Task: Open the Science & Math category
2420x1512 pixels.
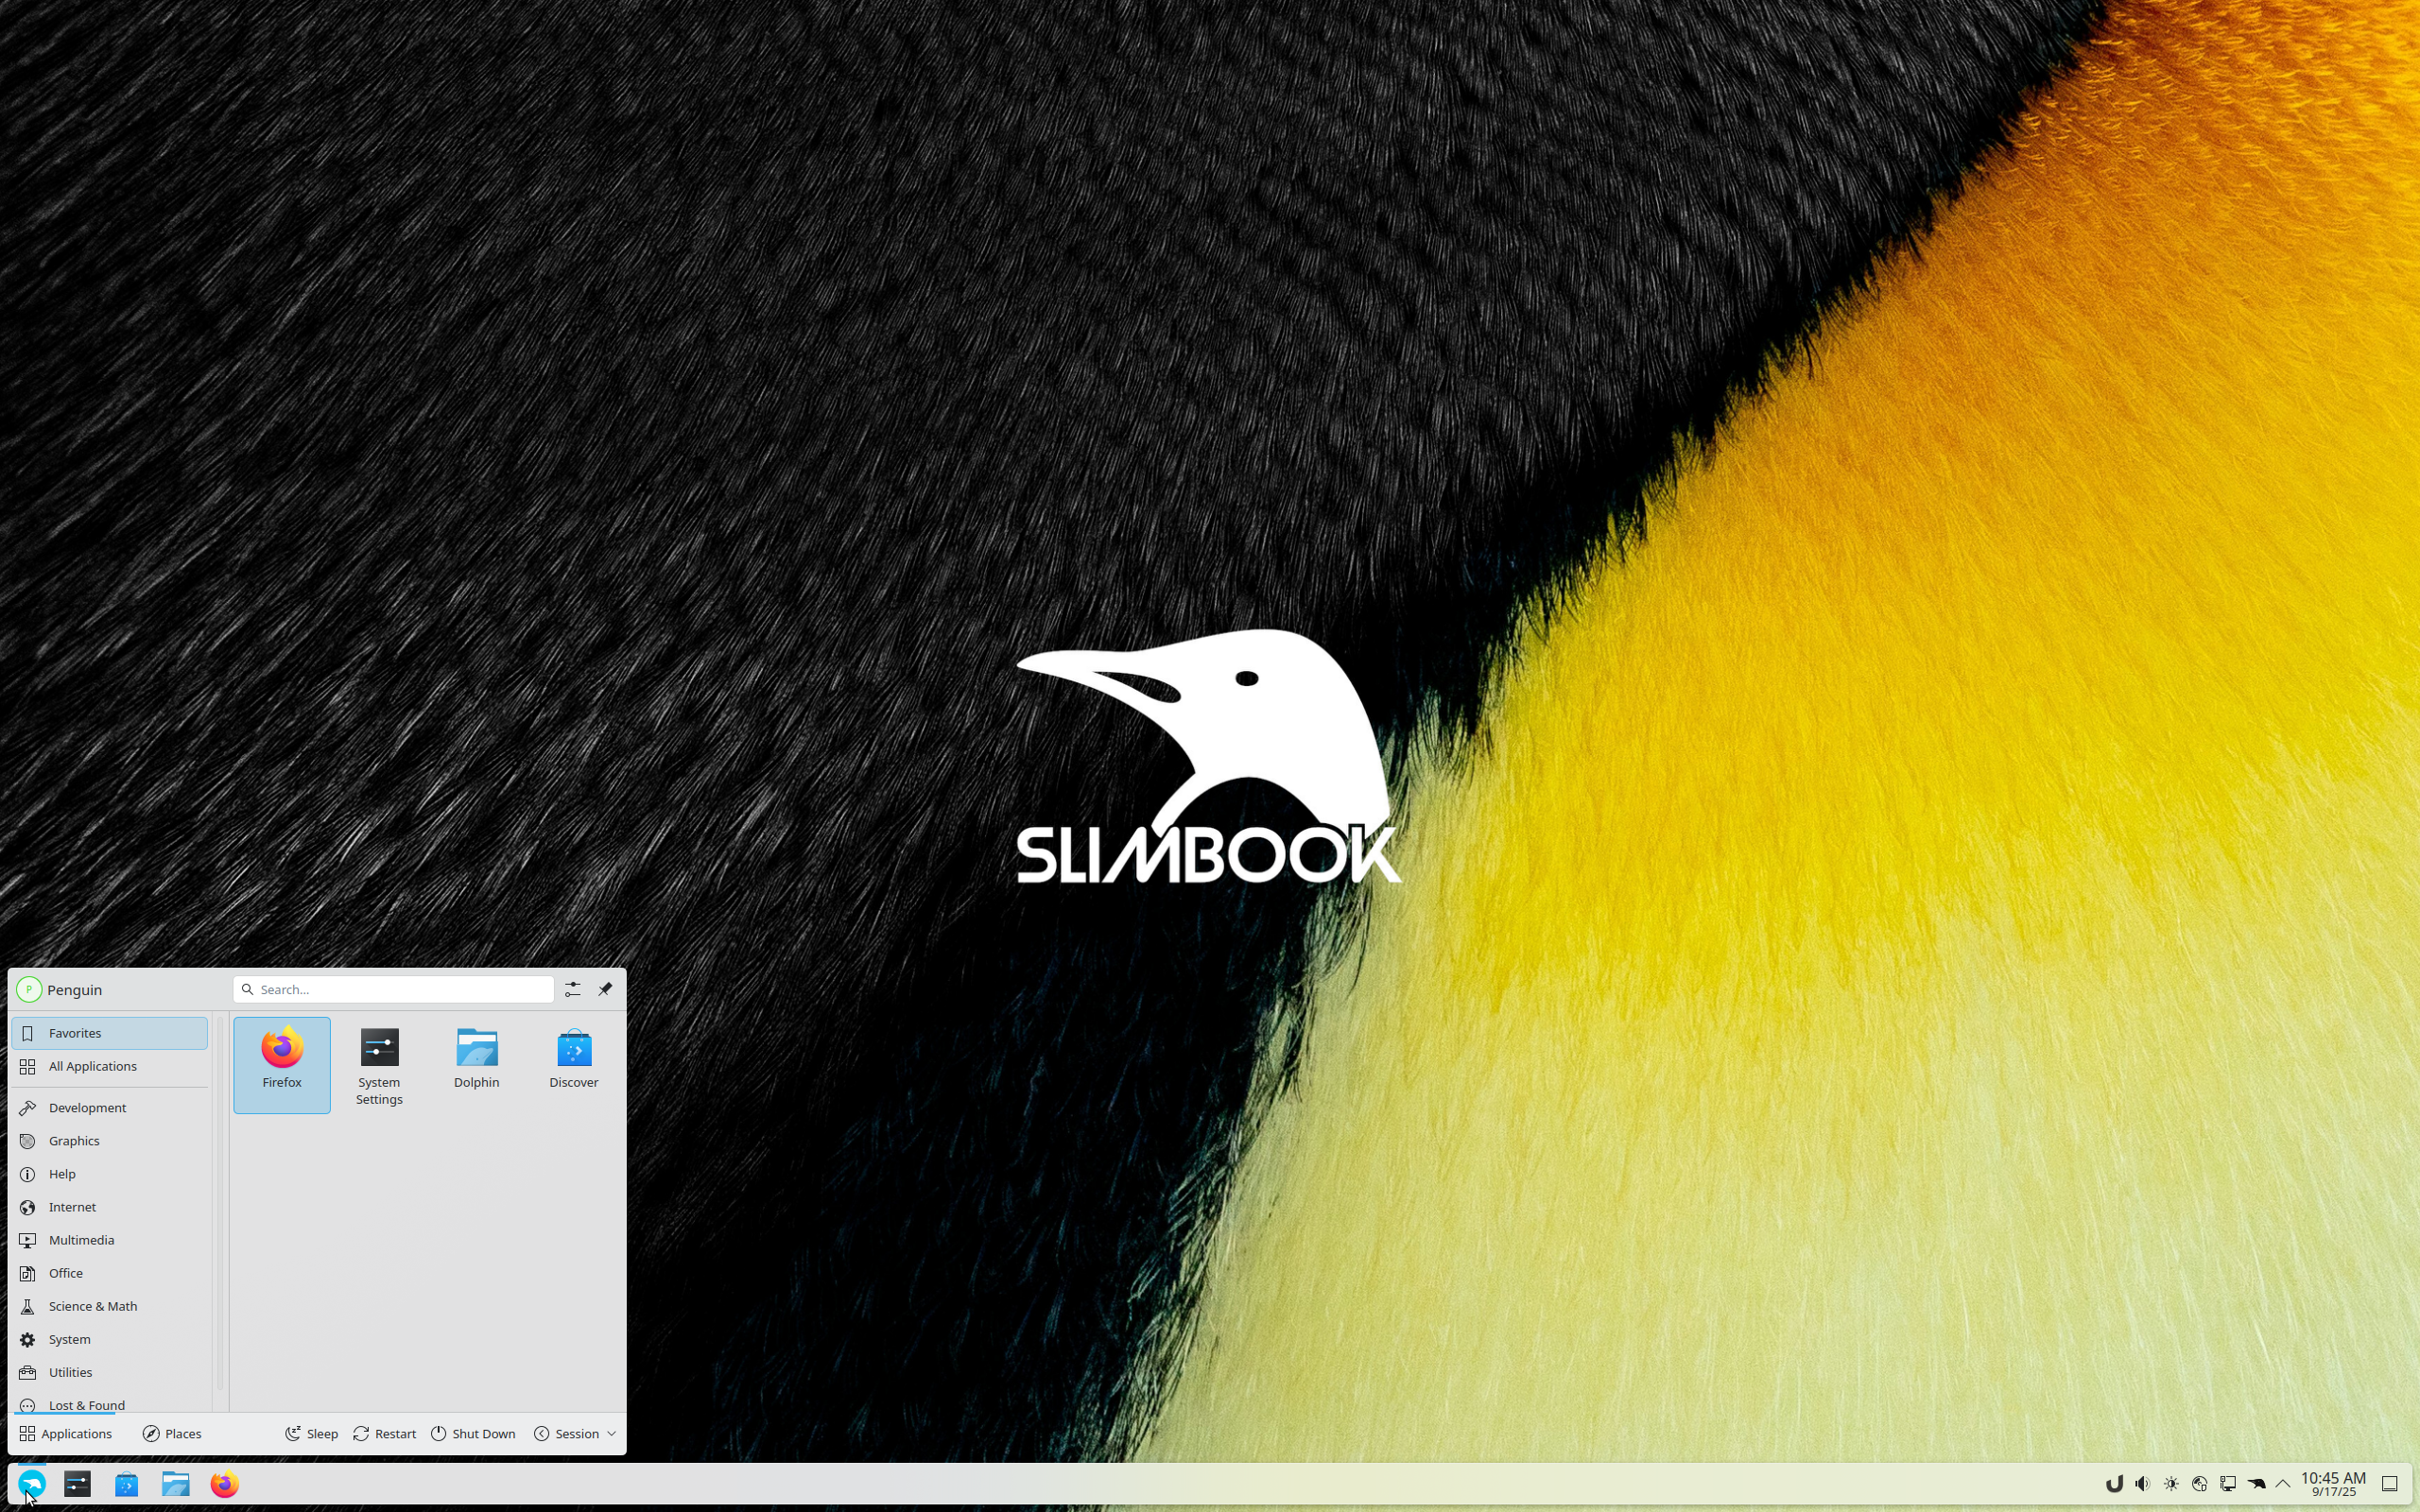Action: [x=110, y=1306]
